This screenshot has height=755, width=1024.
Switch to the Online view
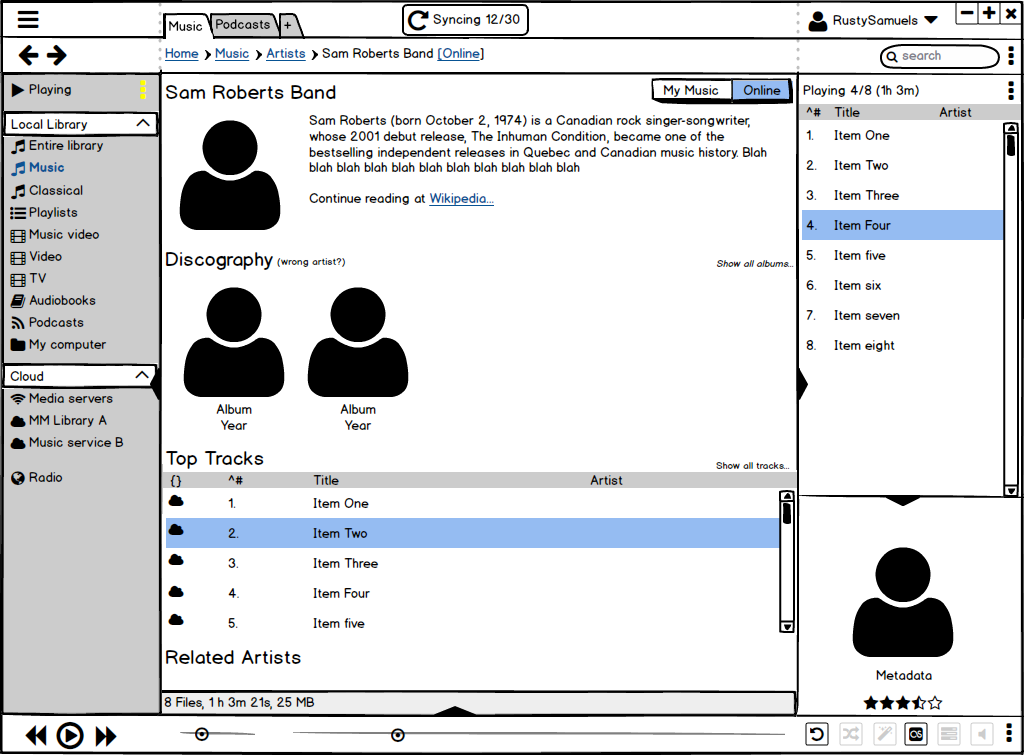click(x=761, y=90)
